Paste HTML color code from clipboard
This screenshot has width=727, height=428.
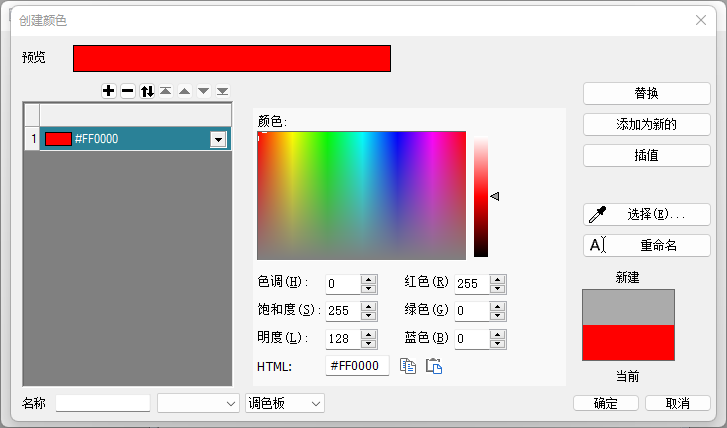[x=434, y=366]
